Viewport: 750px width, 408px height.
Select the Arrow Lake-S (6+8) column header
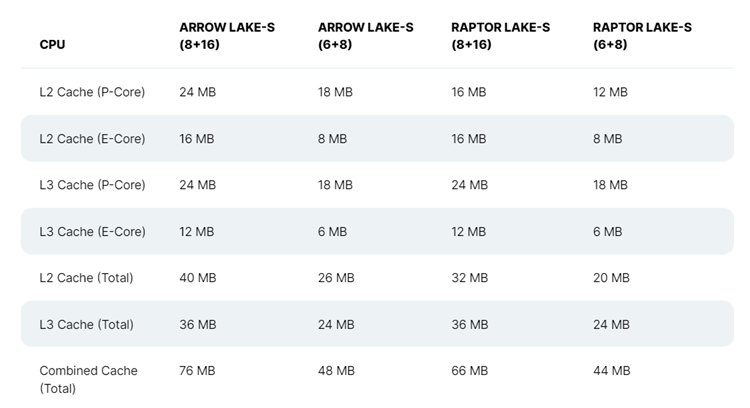pos(365,36)
